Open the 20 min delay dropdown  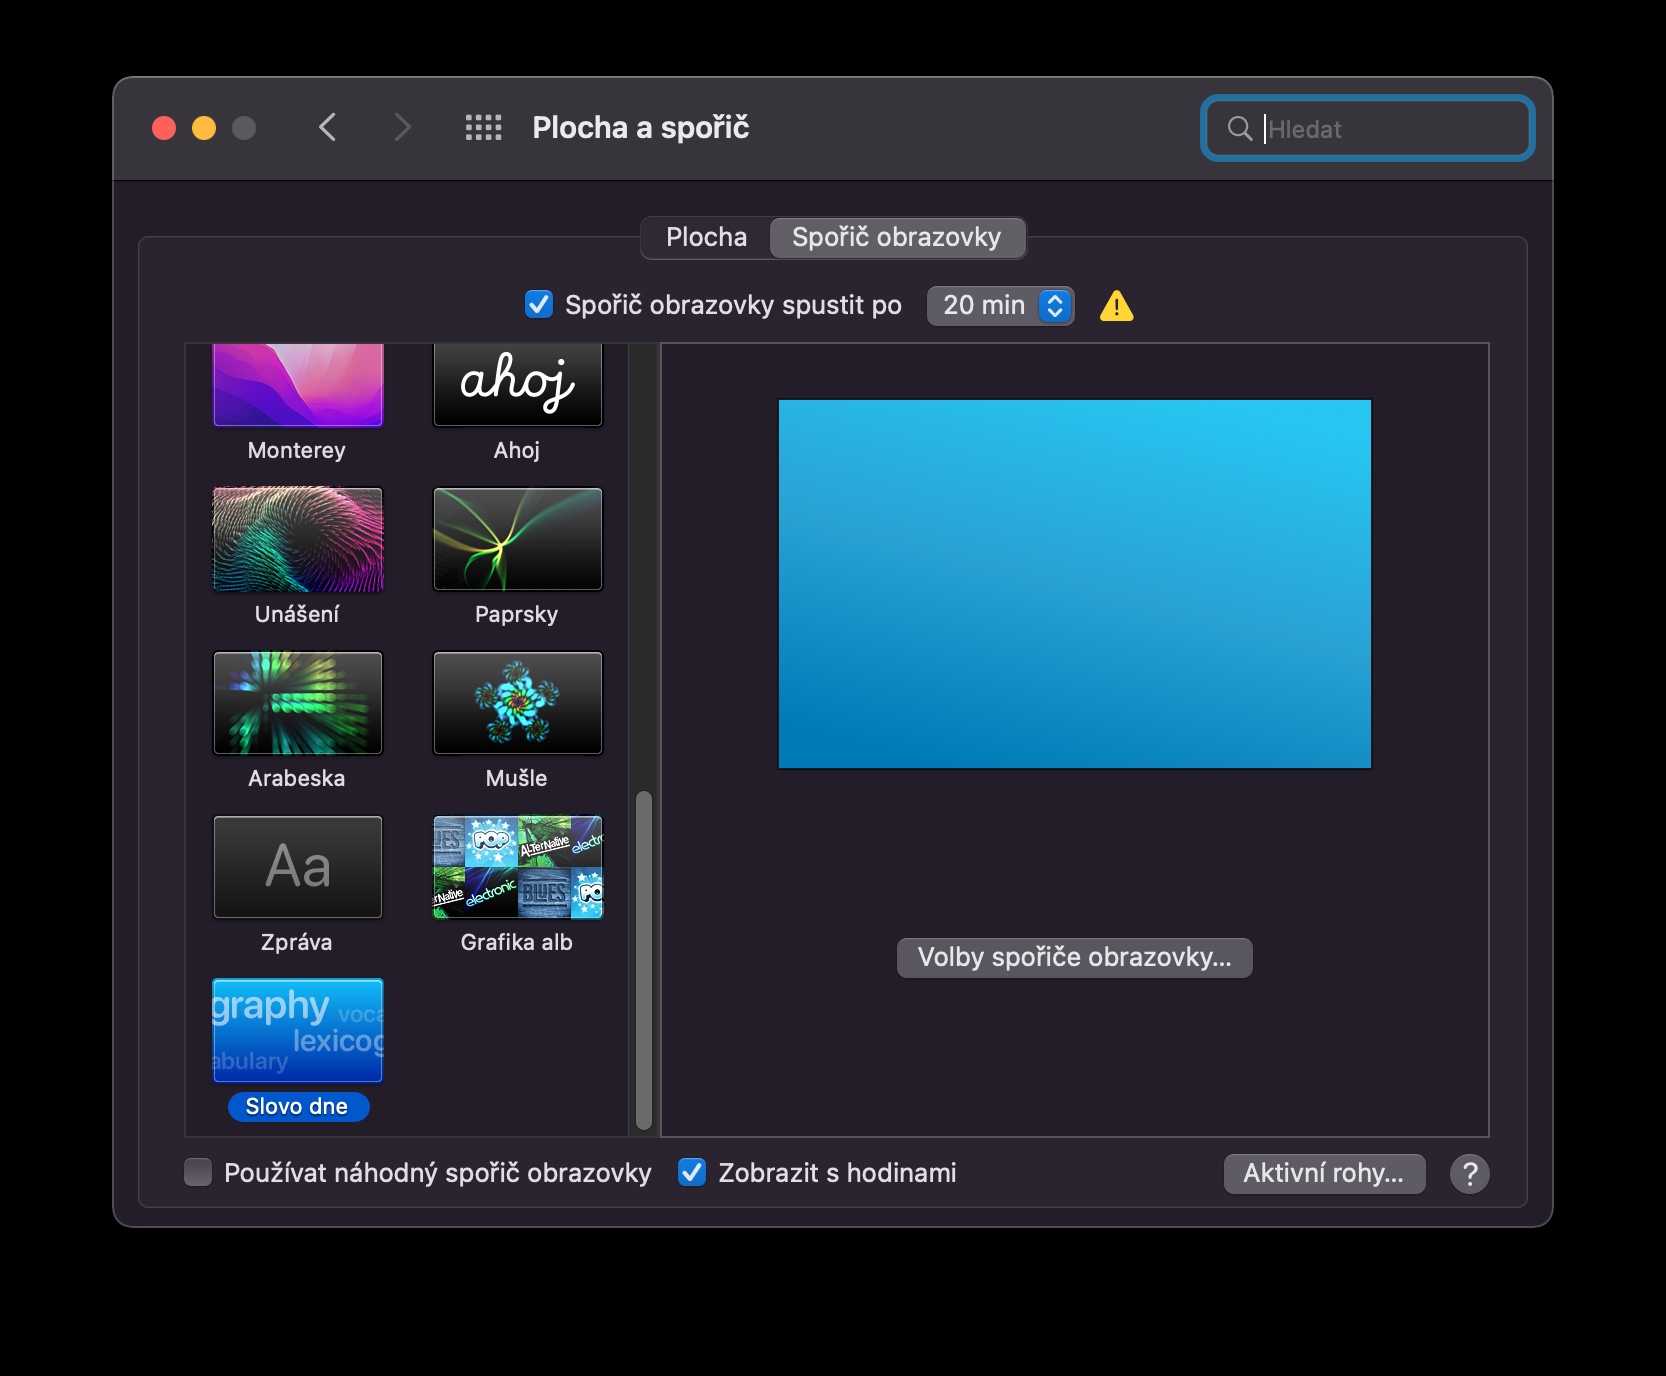click(x=1000, y=306)
